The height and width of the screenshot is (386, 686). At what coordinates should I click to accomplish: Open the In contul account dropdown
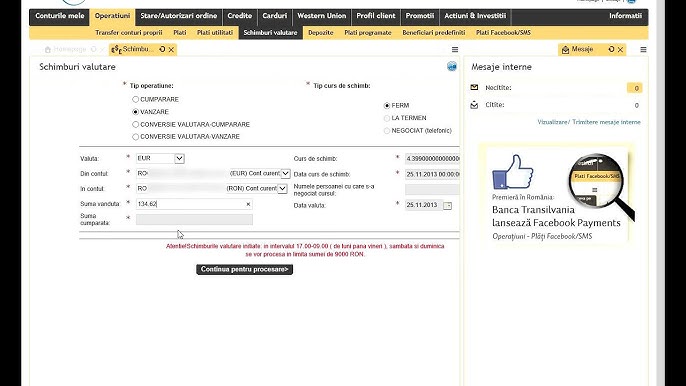click(x=283, y=189)
